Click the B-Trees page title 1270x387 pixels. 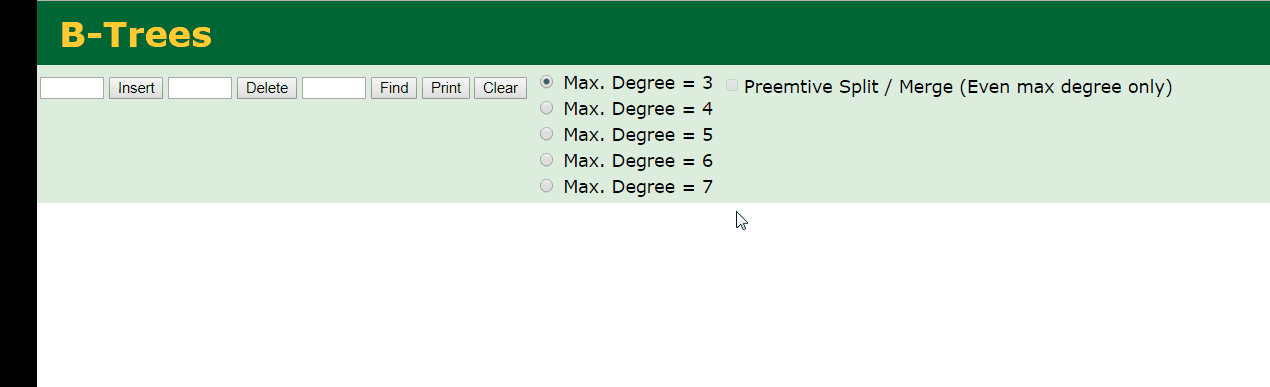pyautogui.click(x=136, y=34)
